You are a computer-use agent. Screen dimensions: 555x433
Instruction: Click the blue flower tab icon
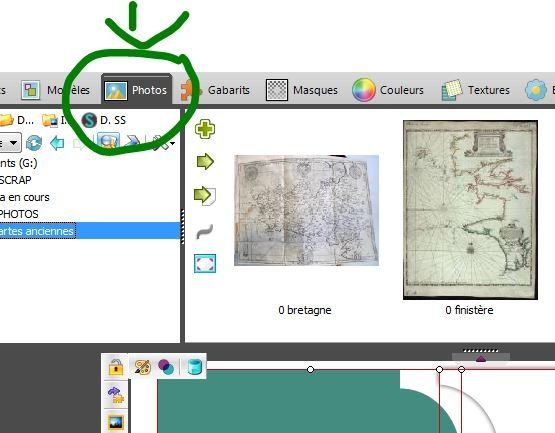tap(535, 90)
